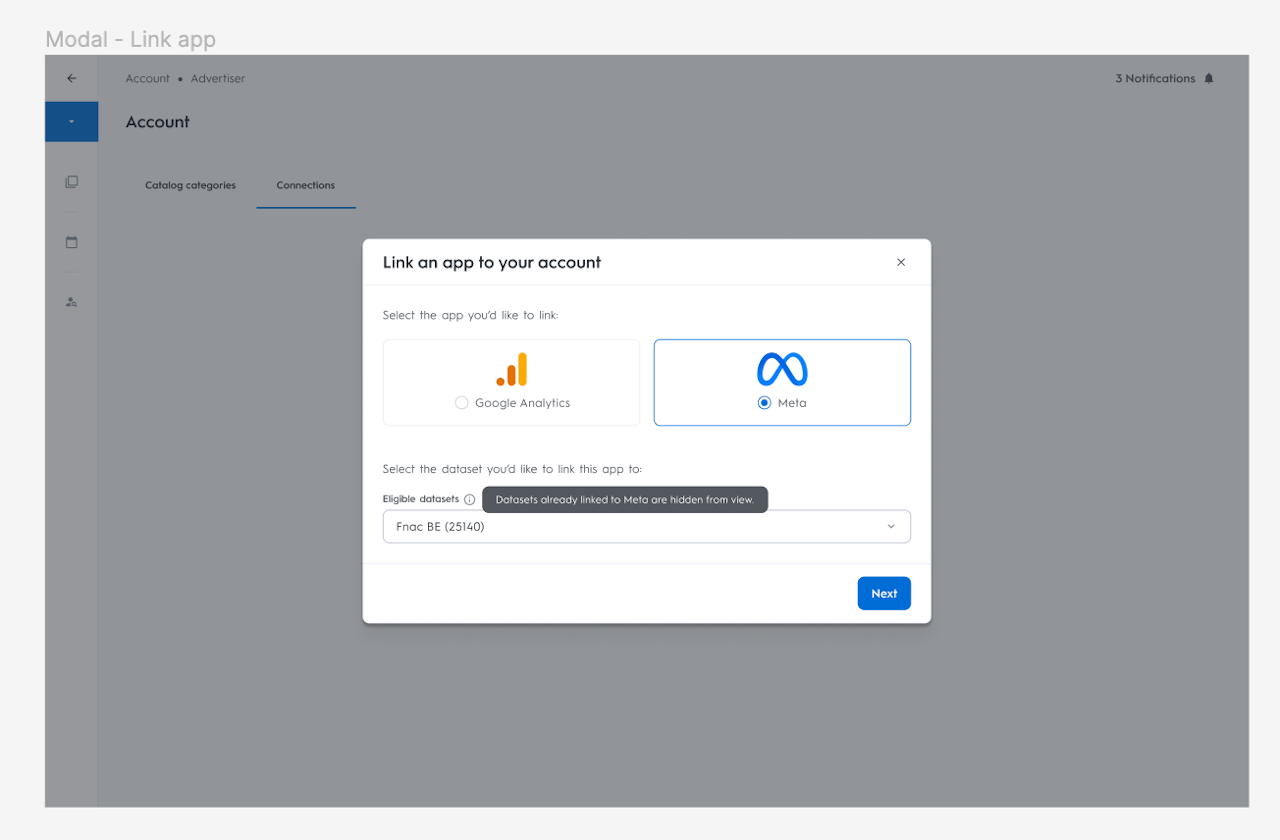Open the 3 Notifications link
Image resolution: width=1280 pixels, height=840 pixels.
pos(1155,78)
